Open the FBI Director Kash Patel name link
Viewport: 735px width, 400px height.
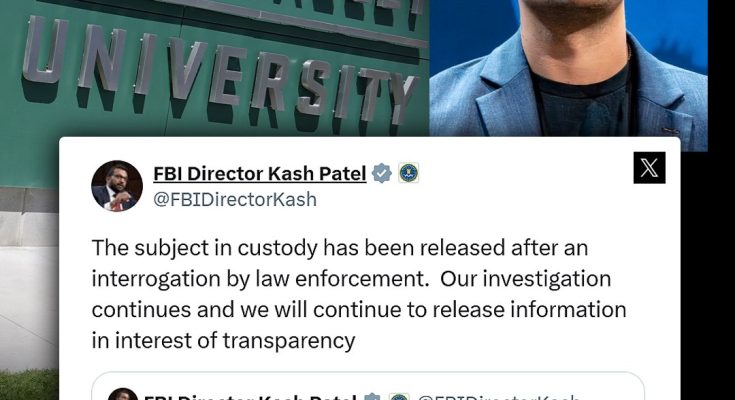tap(259, 173)
